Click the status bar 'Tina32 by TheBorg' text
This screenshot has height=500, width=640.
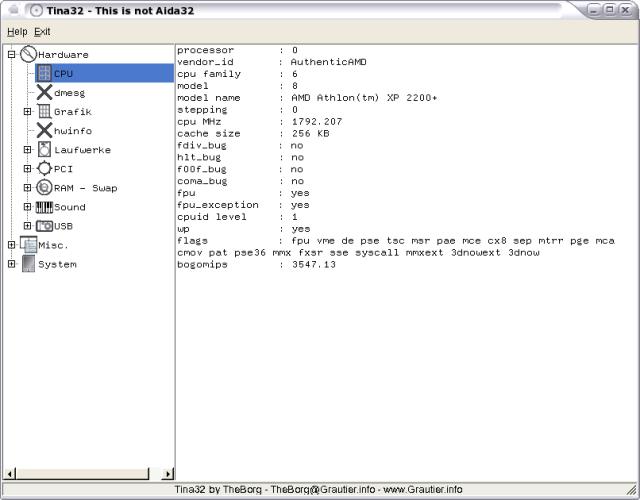(218, 489)
